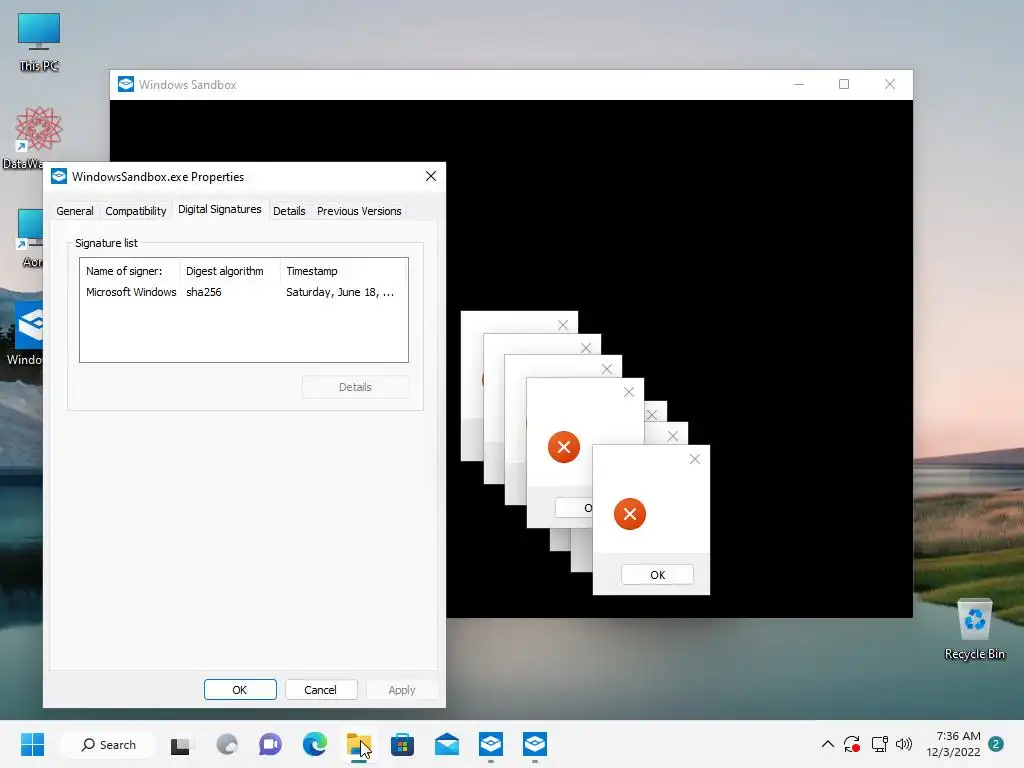This screenshot has width=1024, height=768.
Task: Click the Saturday, June 18 timestamp cell
Action: point(340,292)
